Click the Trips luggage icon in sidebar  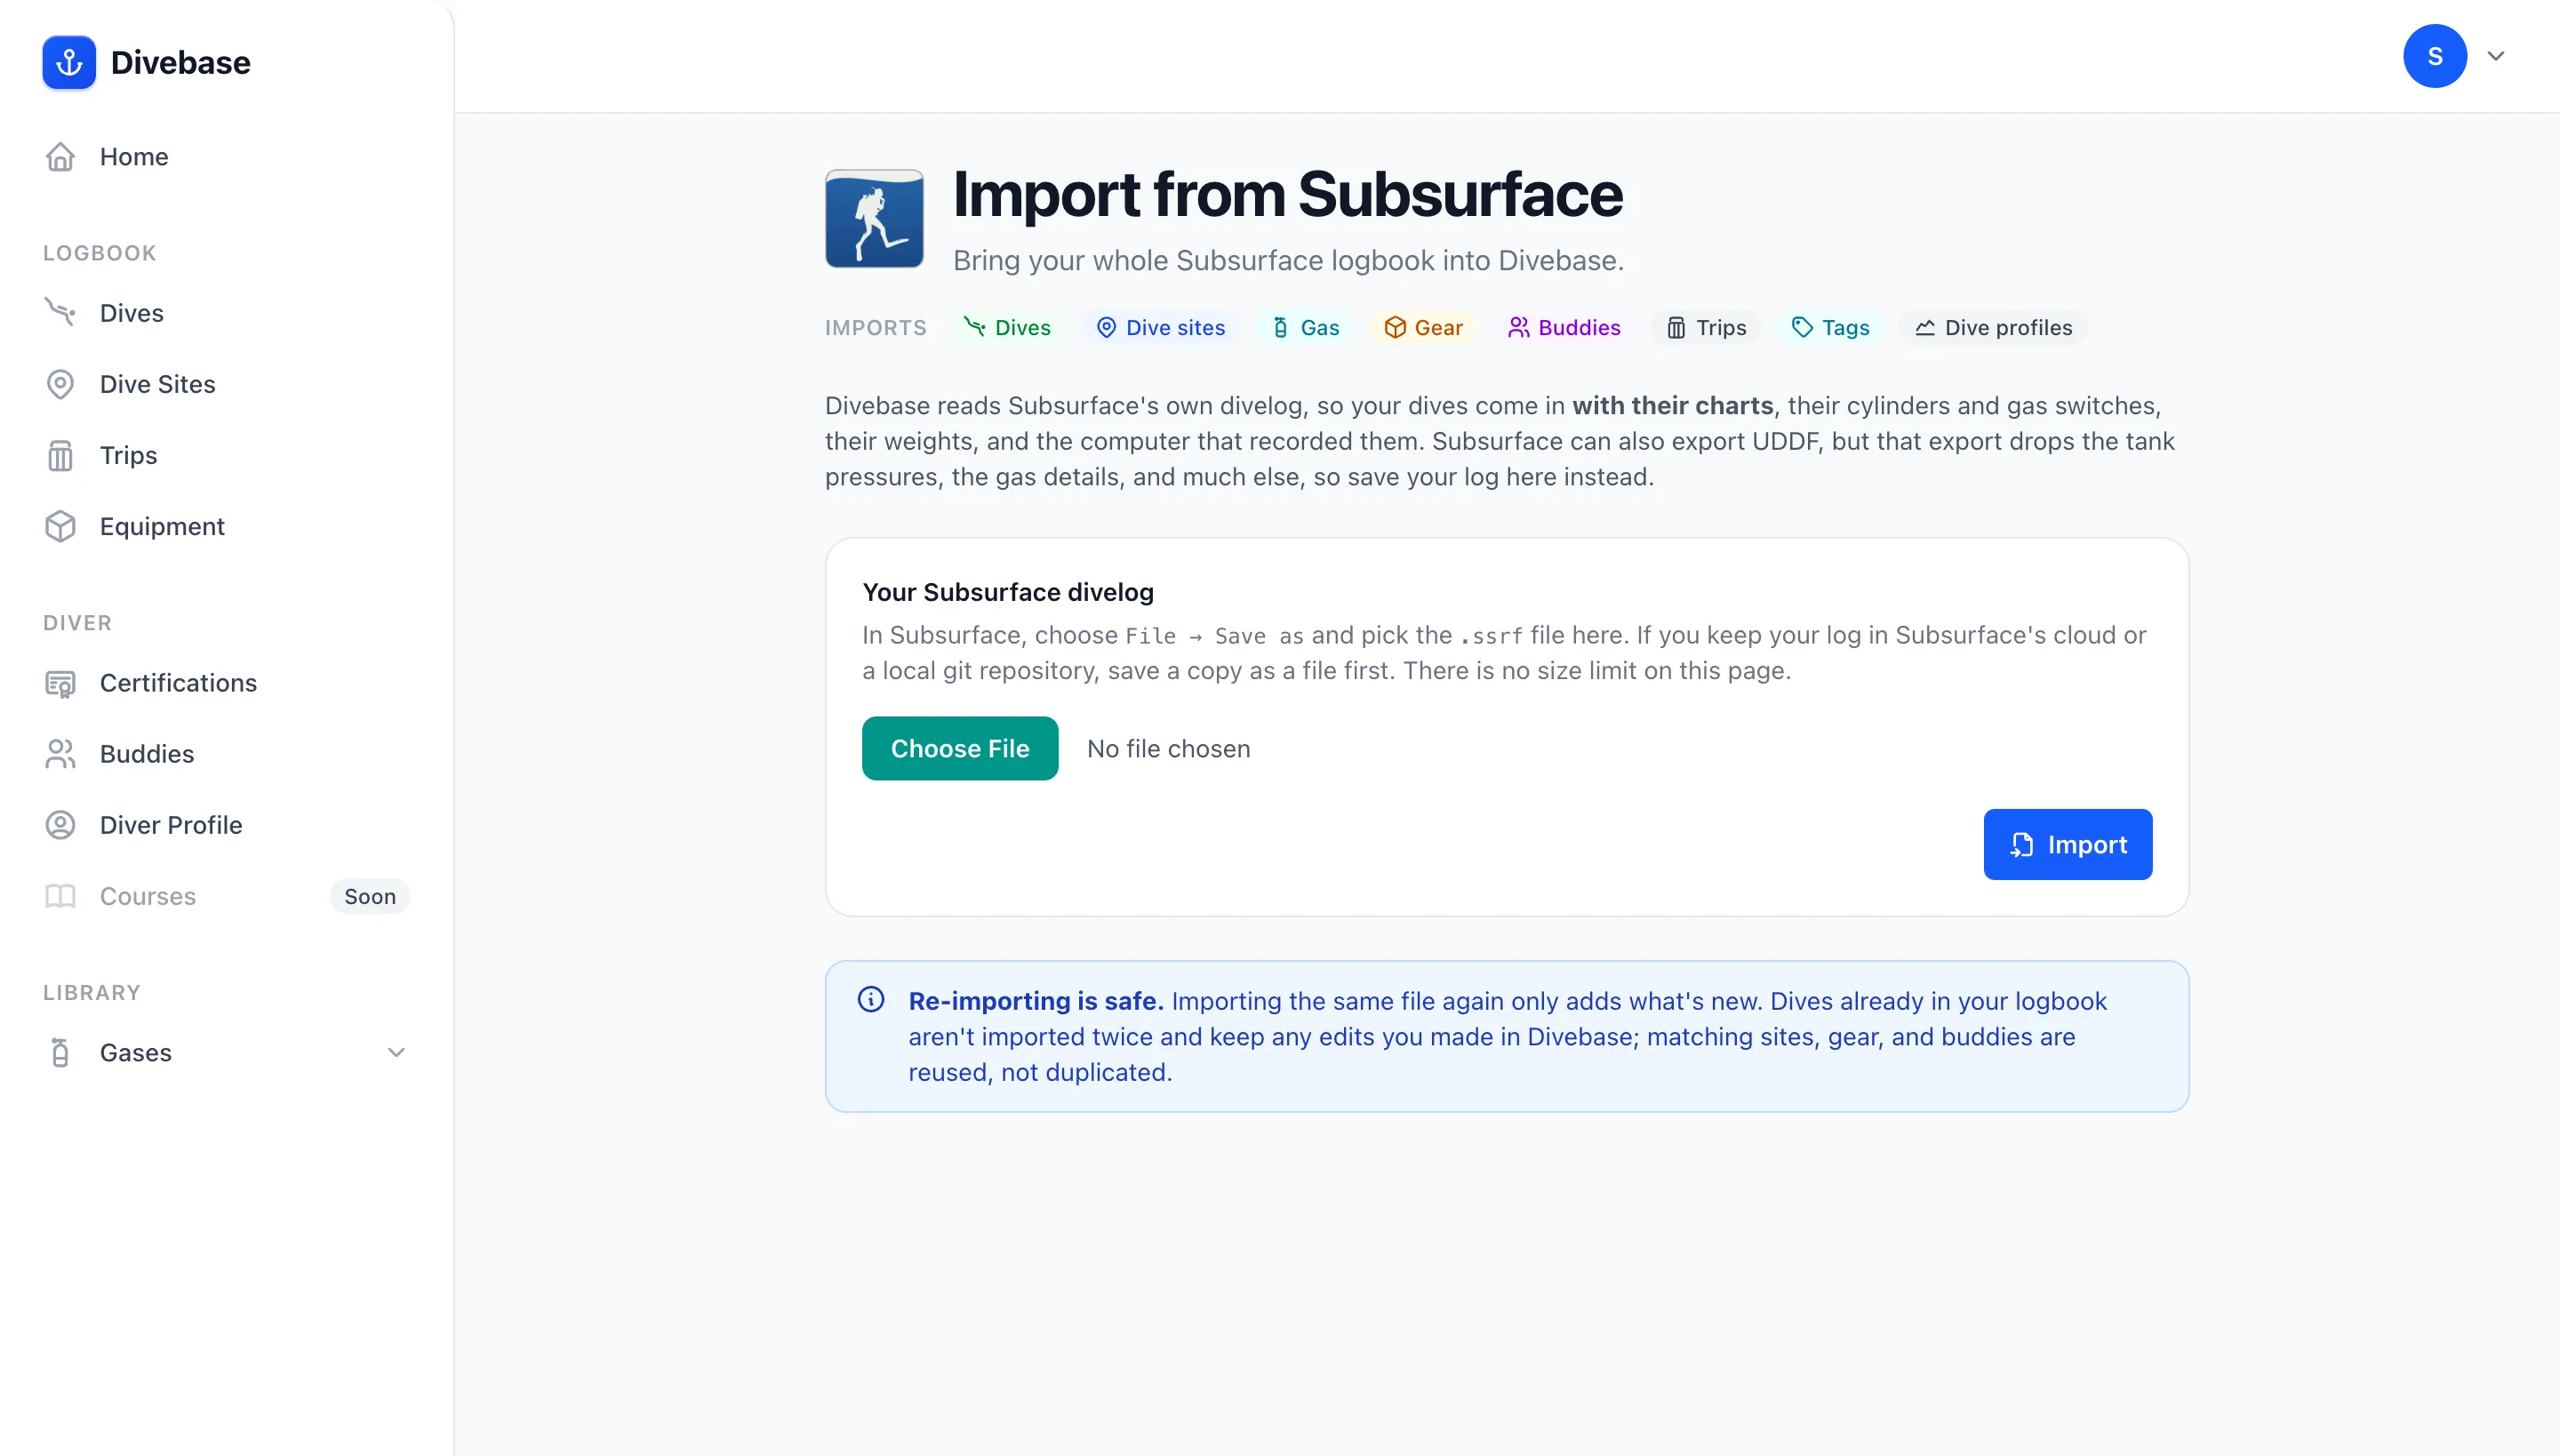pyautogui.click(x=60, y=455)
